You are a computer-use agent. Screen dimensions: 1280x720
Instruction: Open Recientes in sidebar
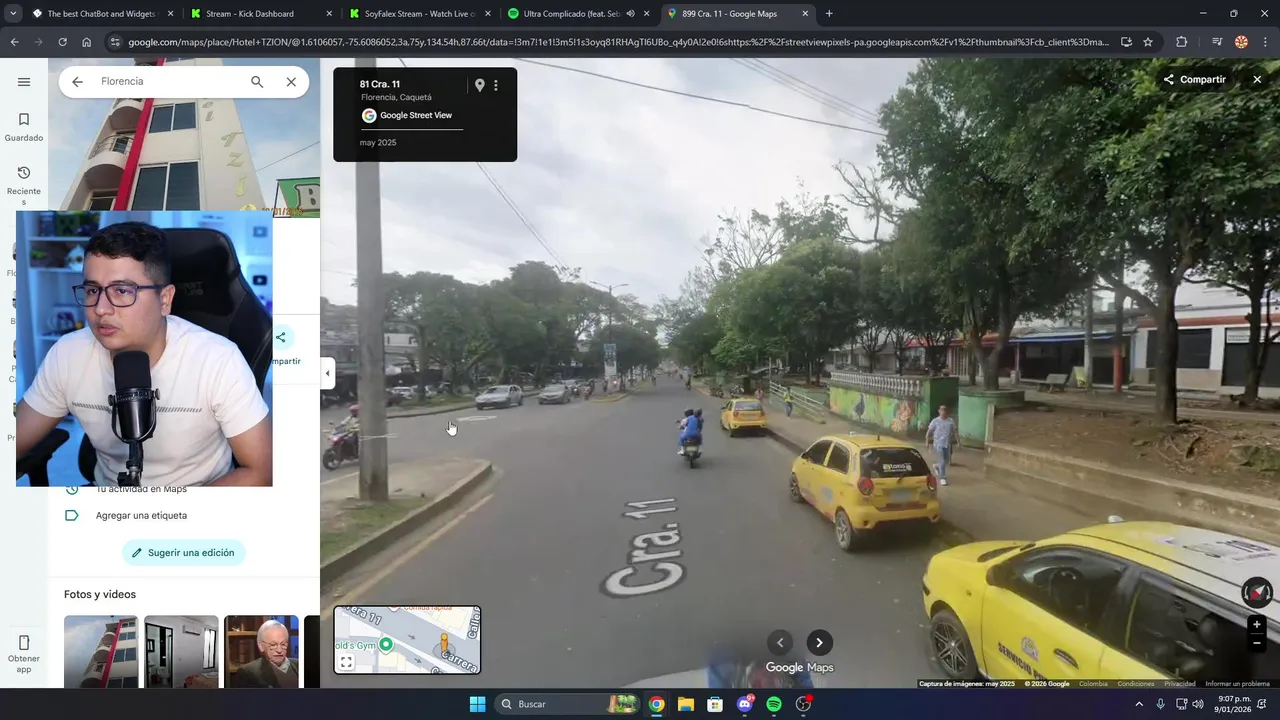pos(24,186)
